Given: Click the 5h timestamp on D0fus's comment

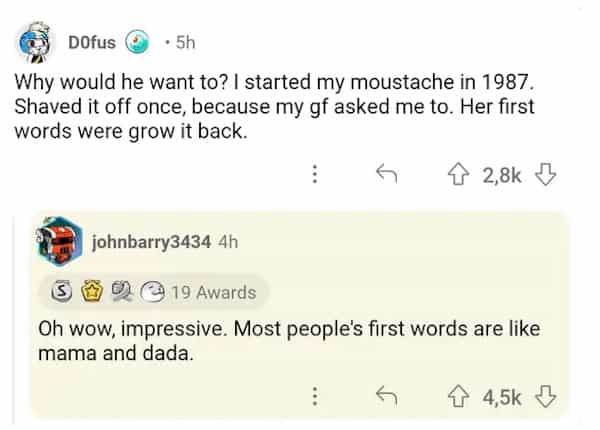Looking at the screenshot, I should 185,43.
